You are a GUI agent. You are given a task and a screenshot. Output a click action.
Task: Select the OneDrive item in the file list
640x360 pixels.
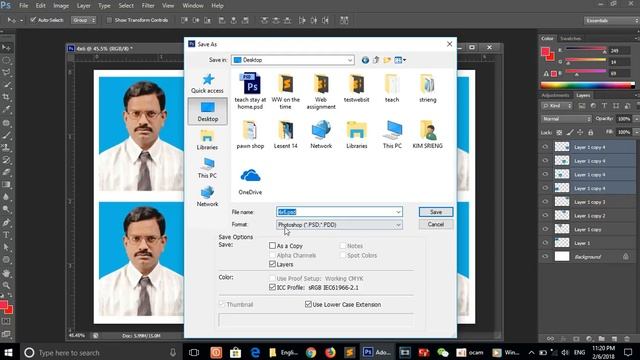(x=250, y=181)
